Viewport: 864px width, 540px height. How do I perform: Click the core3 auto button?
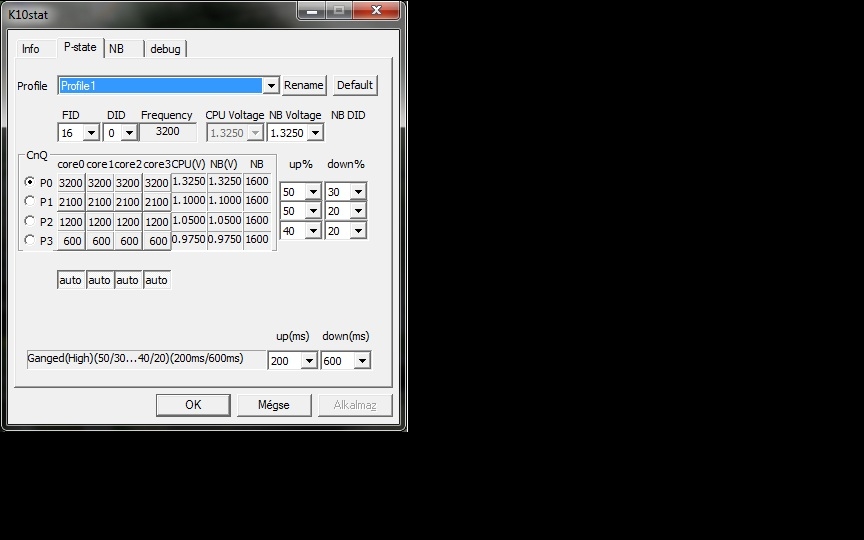157,280
